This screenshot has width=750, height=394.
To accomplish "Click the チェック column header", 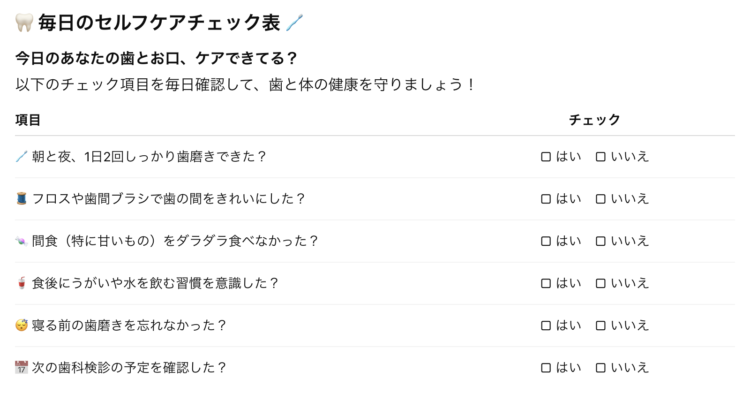I will point(595,120).
